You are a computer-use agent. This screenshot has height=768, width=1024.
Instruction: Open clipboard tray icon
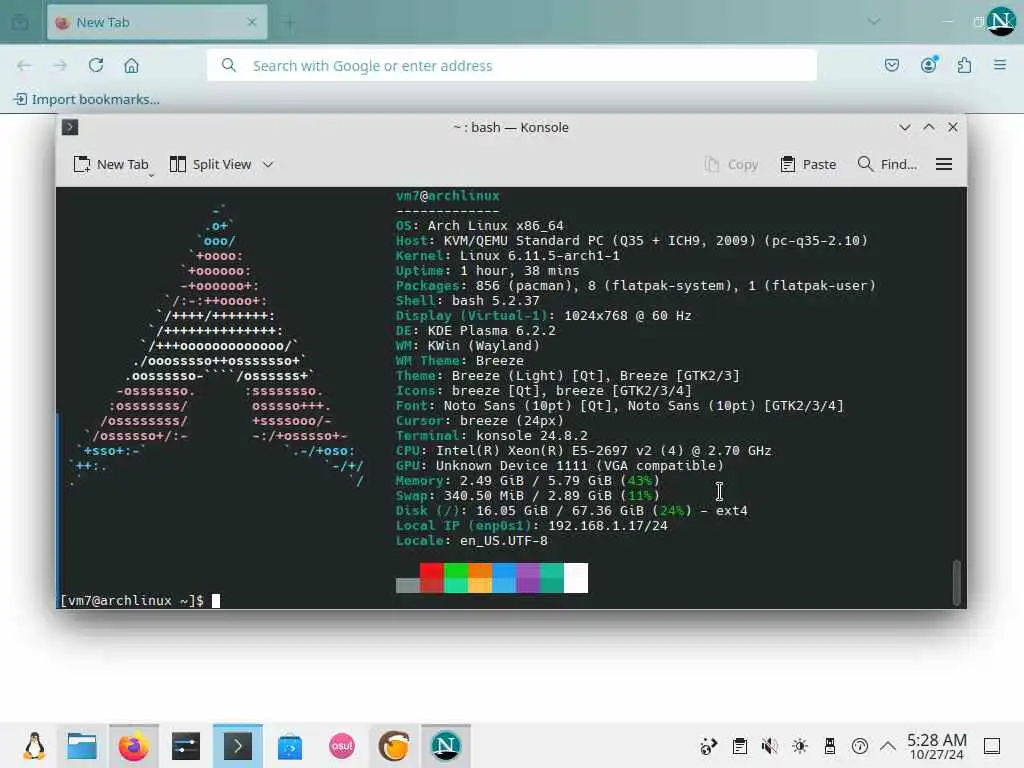(x=739, y=746)
